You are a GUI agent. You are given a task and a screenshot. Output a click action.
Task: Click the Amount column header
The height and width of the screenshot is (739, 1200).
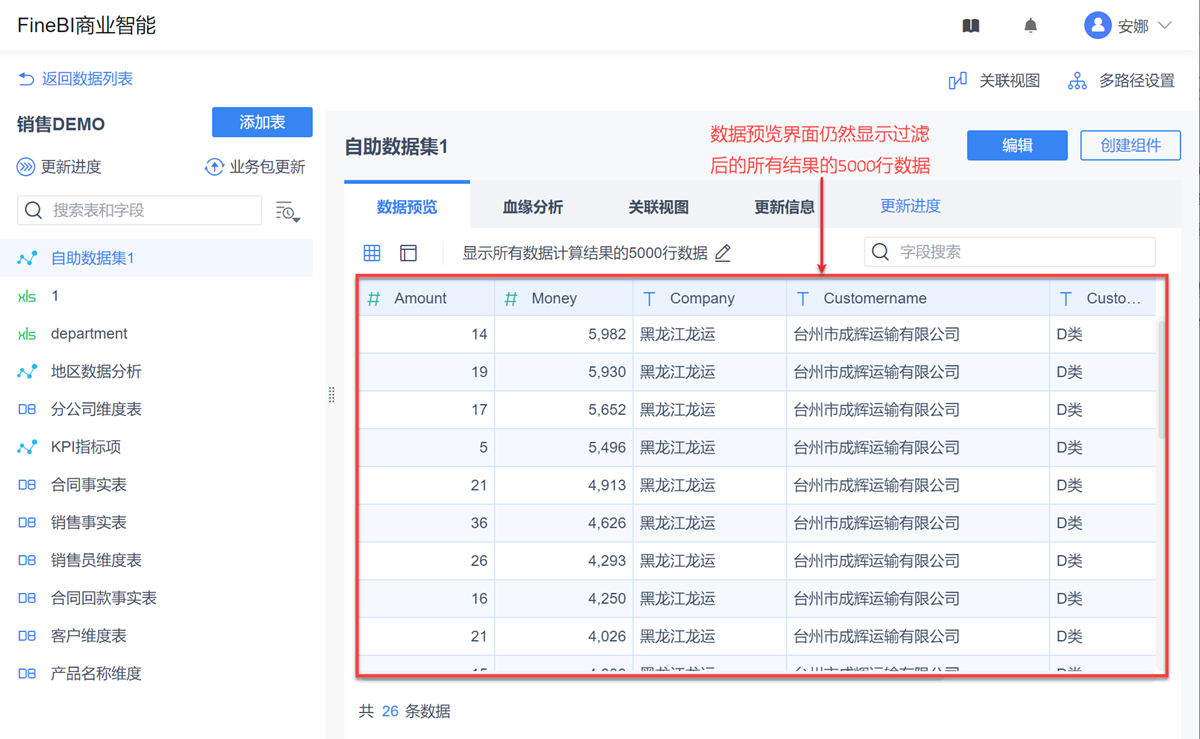coord(427,298)
